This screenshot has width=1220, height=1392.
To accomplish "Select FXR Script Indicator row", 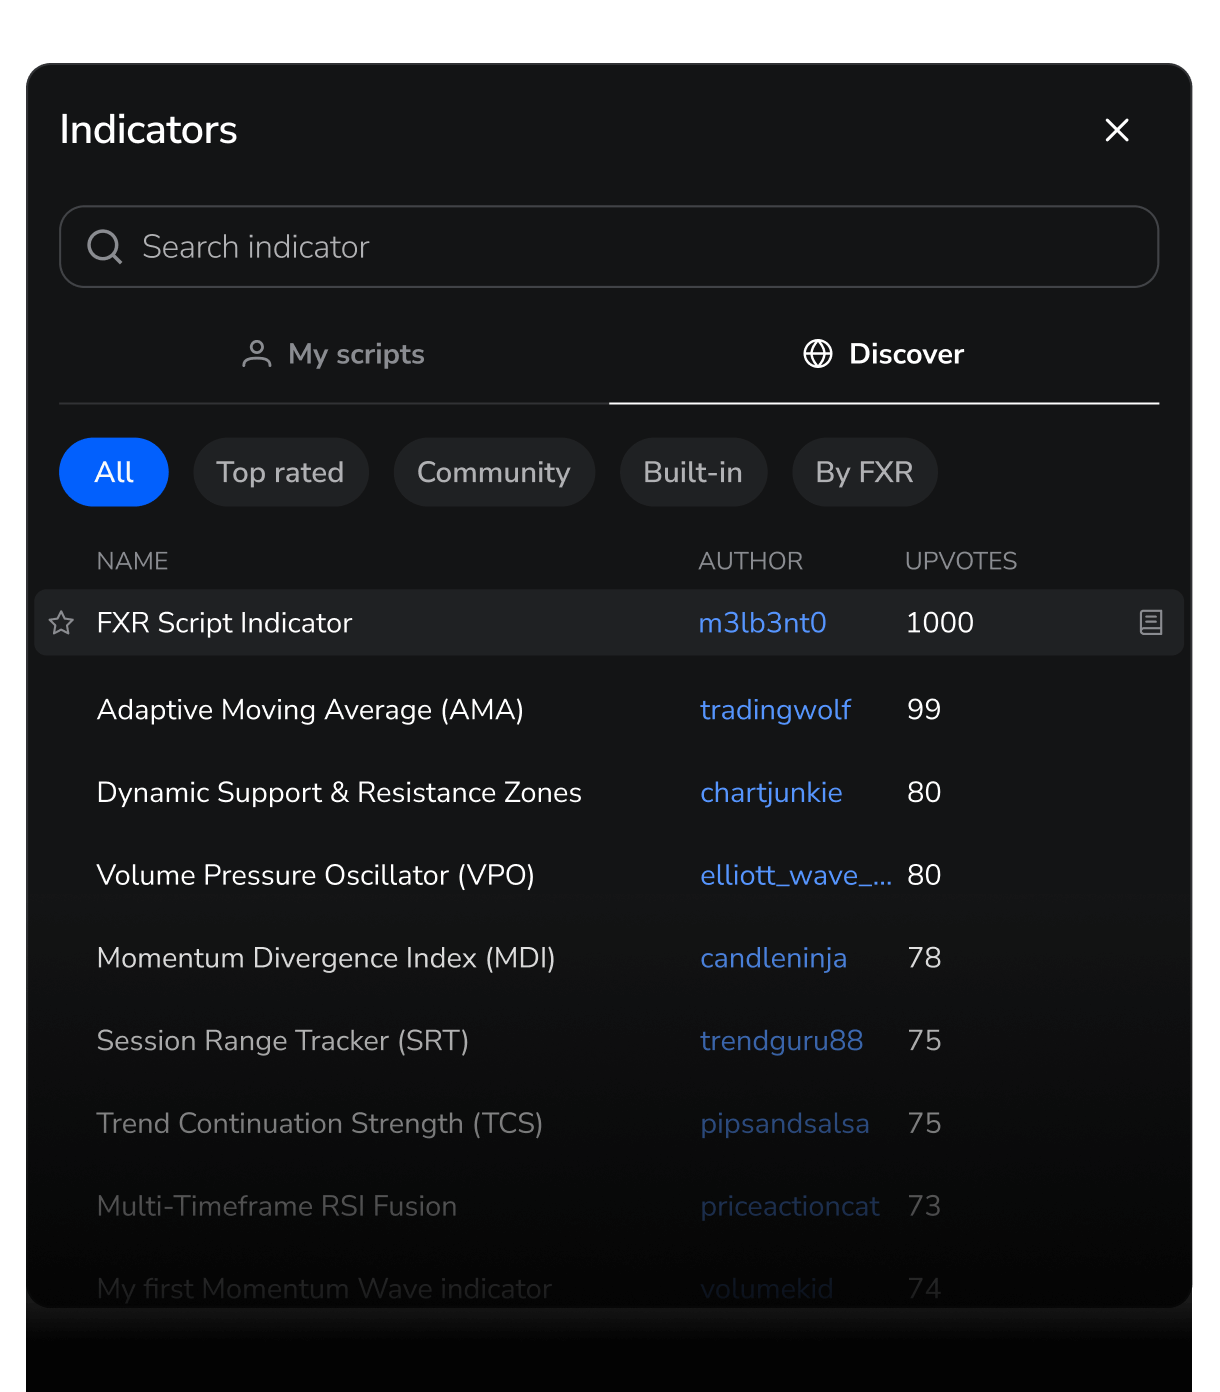I will click(x=609, y=623).
